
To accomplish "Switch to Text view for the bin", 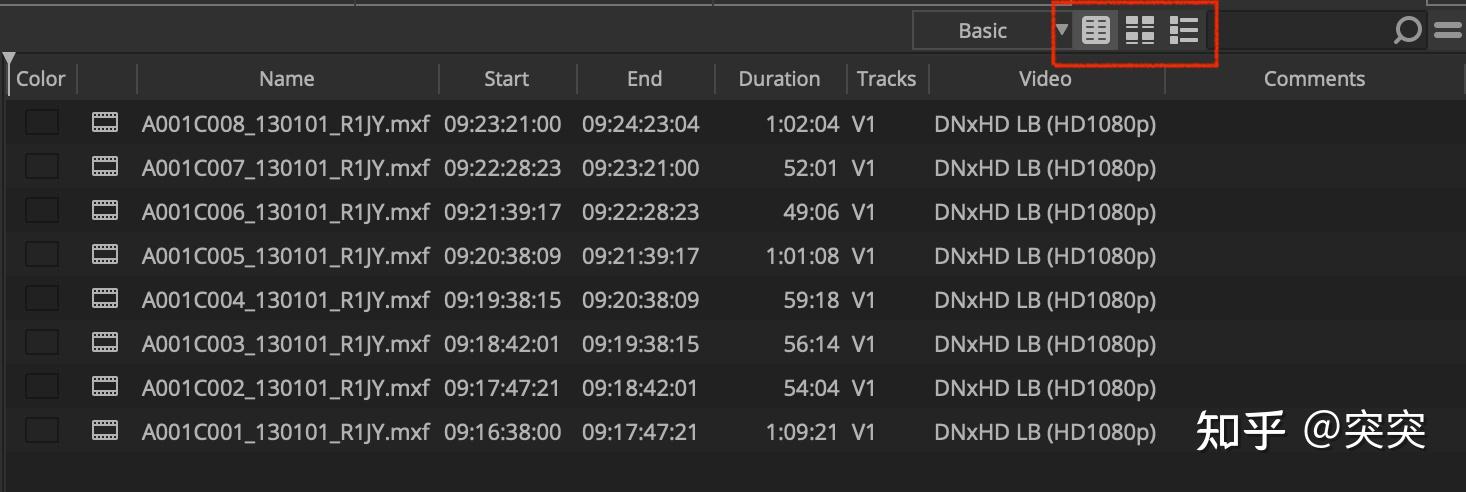I will coord(1096,32).
